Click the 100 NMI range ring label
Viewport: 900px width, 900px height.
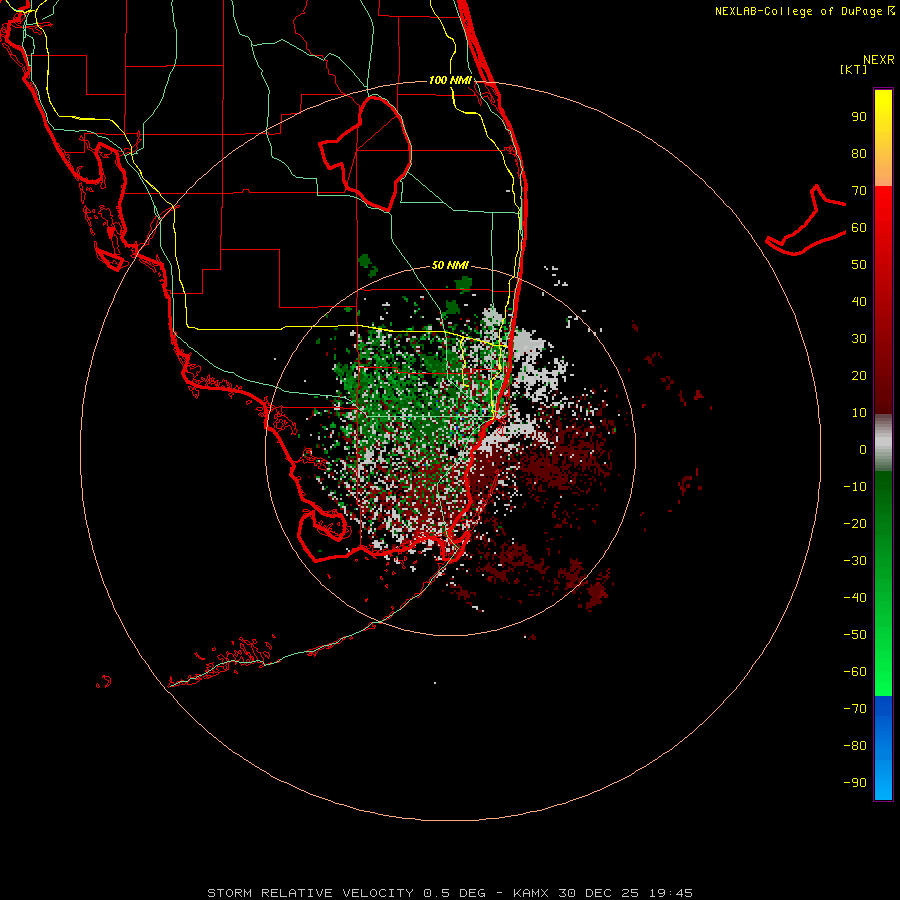[450, 80]
